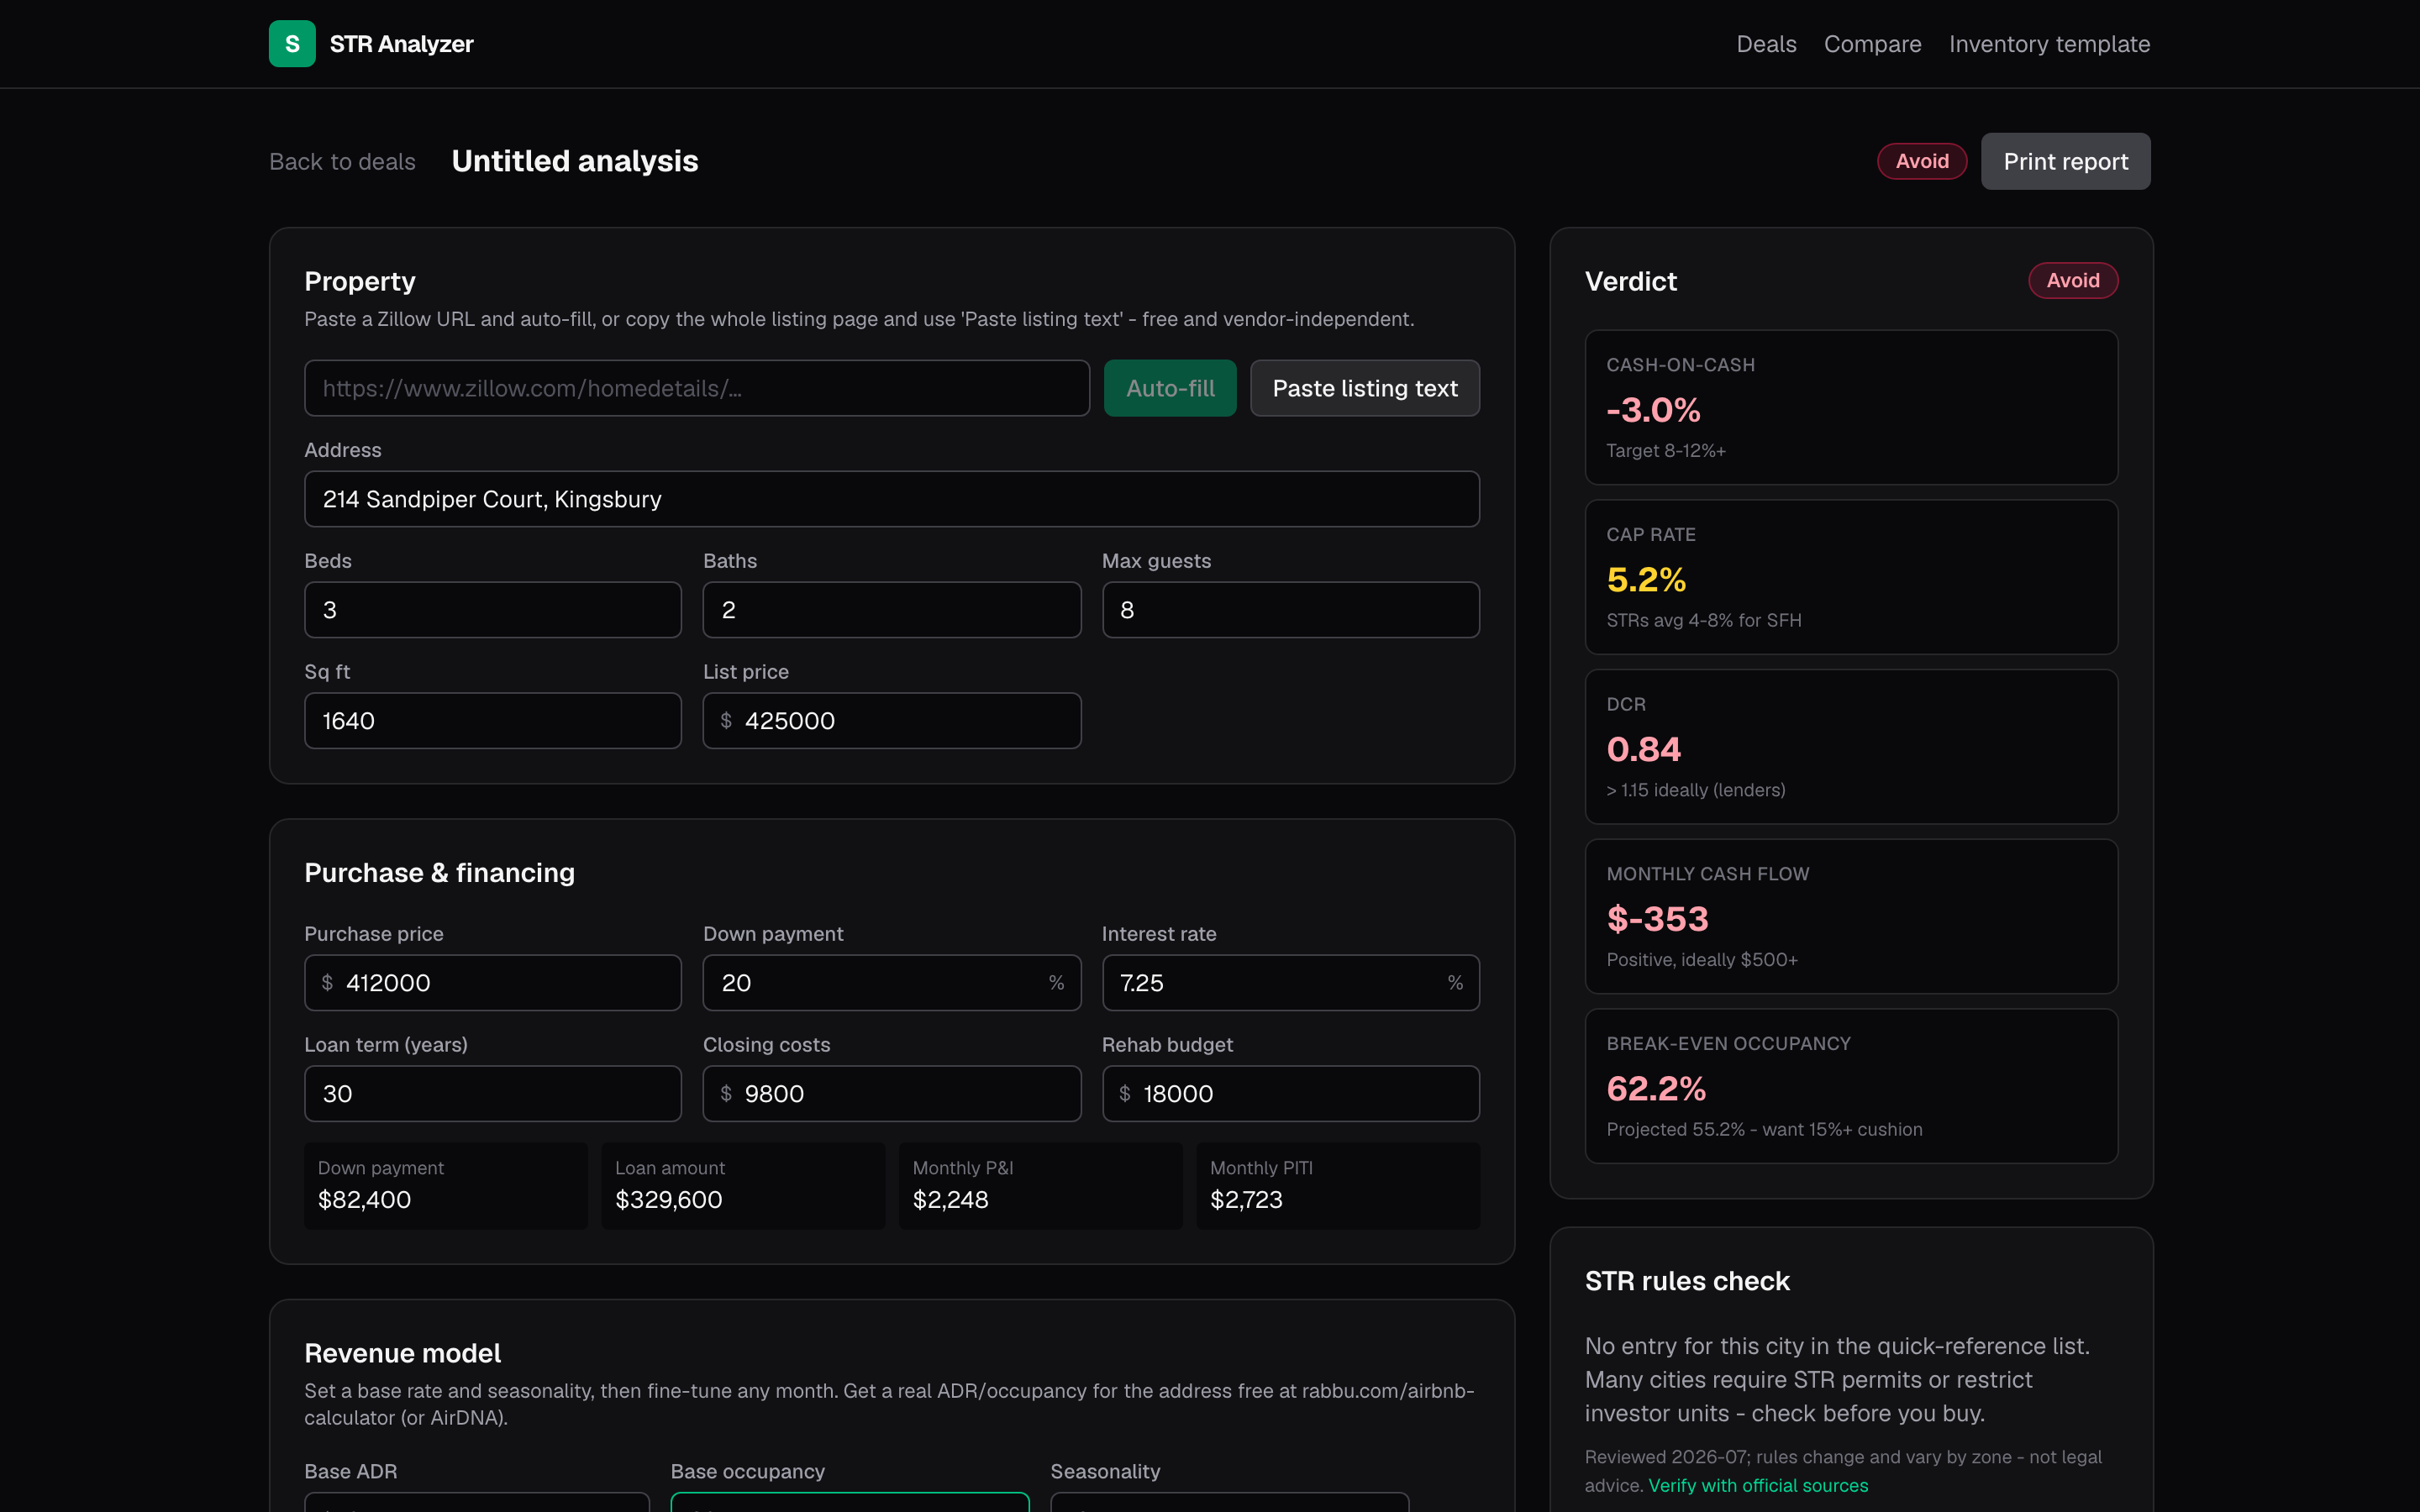The image size is (2420, 1512).
Task: Click the Back to deals link
Action: 342,161
